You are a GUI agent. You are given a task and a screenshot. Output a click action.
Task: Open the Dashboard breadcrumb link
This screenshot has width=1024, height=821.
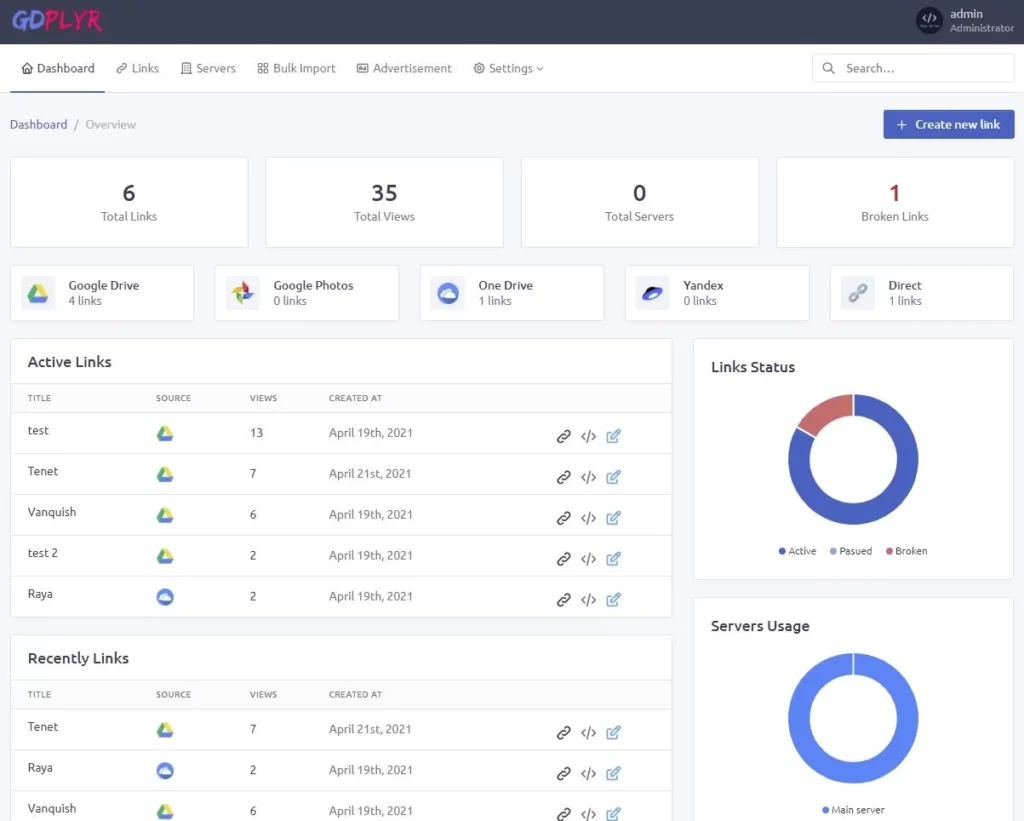[38, 124]
